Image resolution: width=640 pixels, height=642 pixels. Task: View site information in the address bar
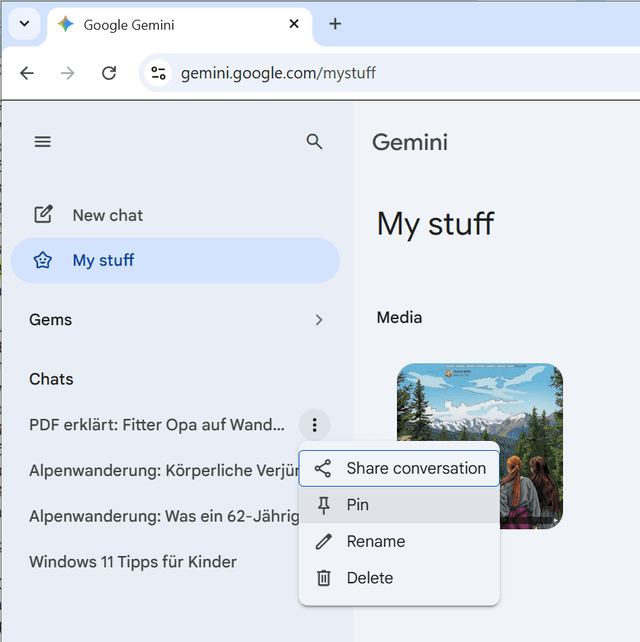coord(158,73)
